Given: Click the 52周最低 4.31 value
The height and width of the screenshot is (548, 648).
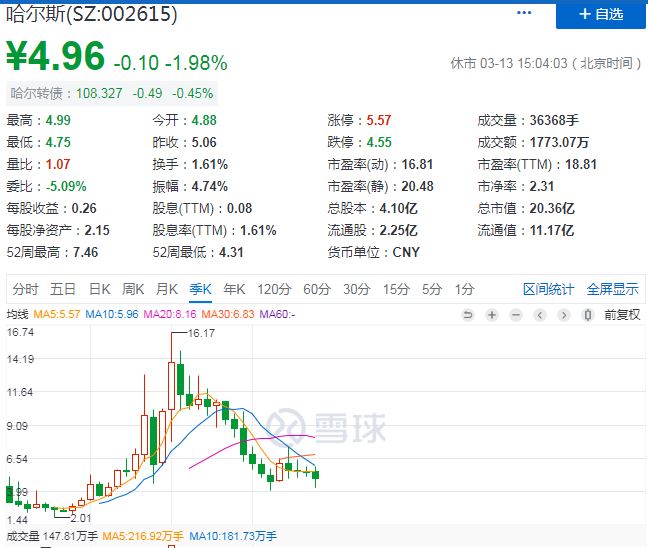Looking at the screenshot, I should 231,252.
